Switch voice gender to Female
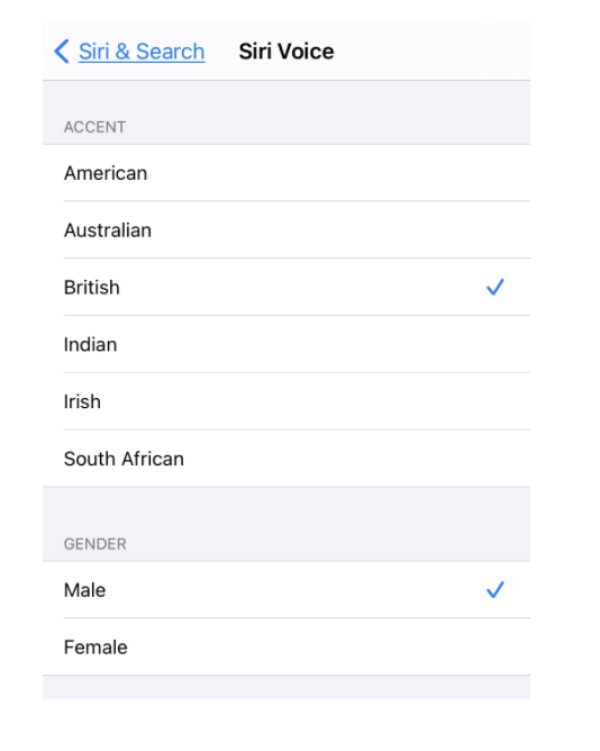 [286, 647]
